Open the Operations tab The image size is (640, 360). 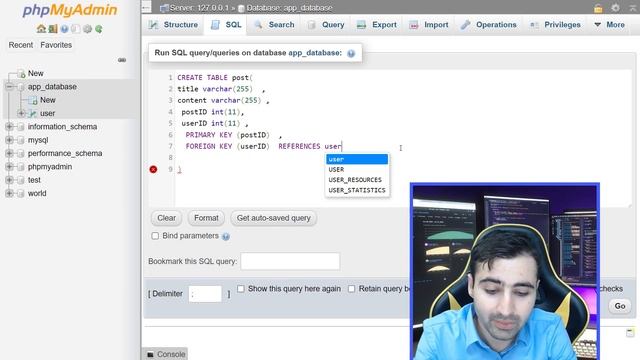pyautogui.click(x=488, y=25)
